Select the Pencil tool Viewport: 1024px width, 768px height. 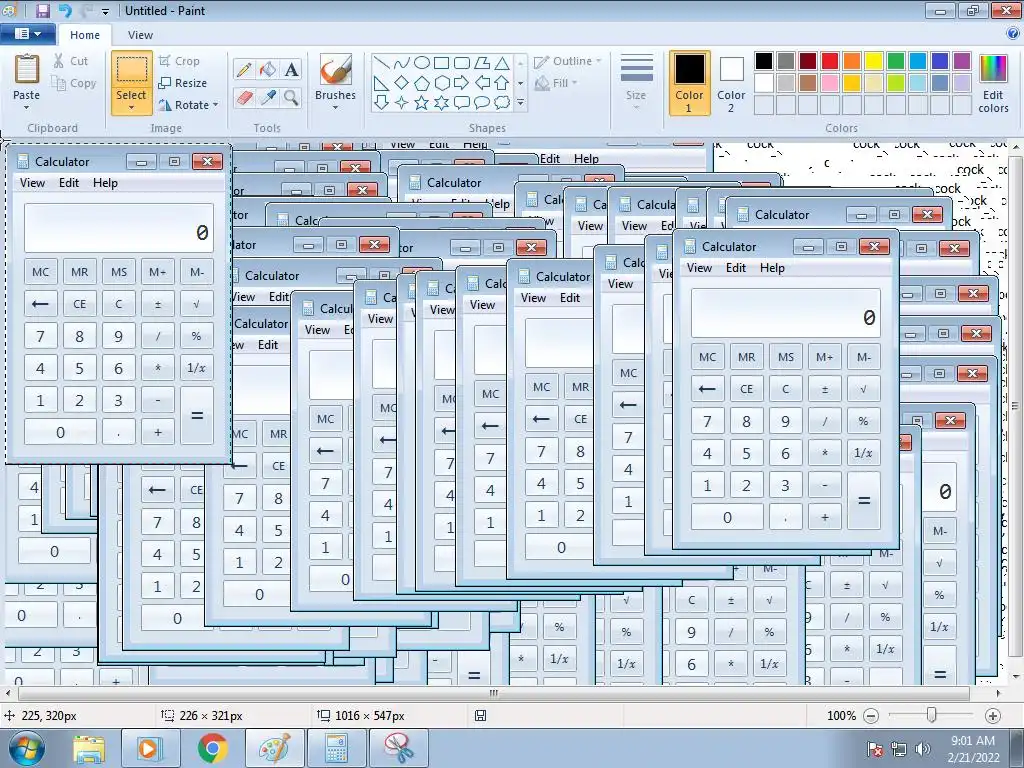pos(244,69)
